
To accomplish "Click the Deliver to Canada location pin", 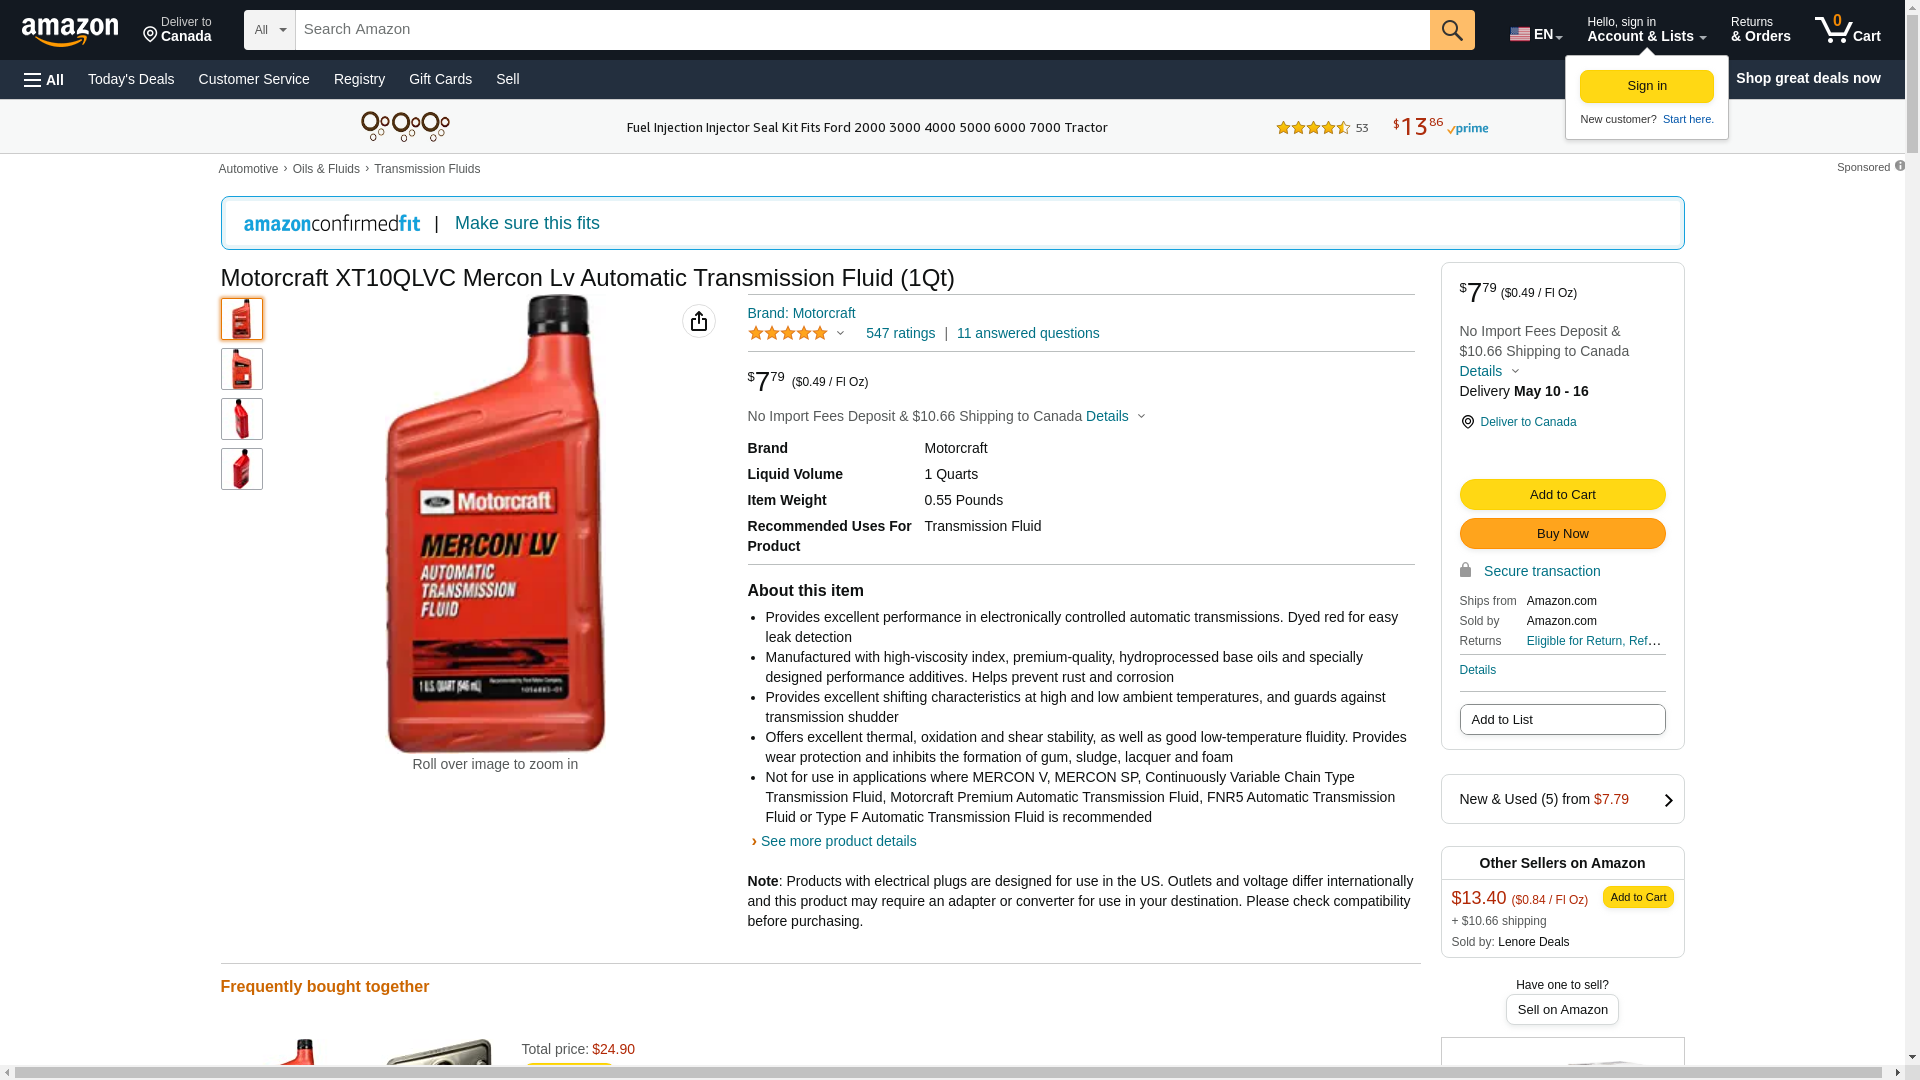I will 1468,422.
